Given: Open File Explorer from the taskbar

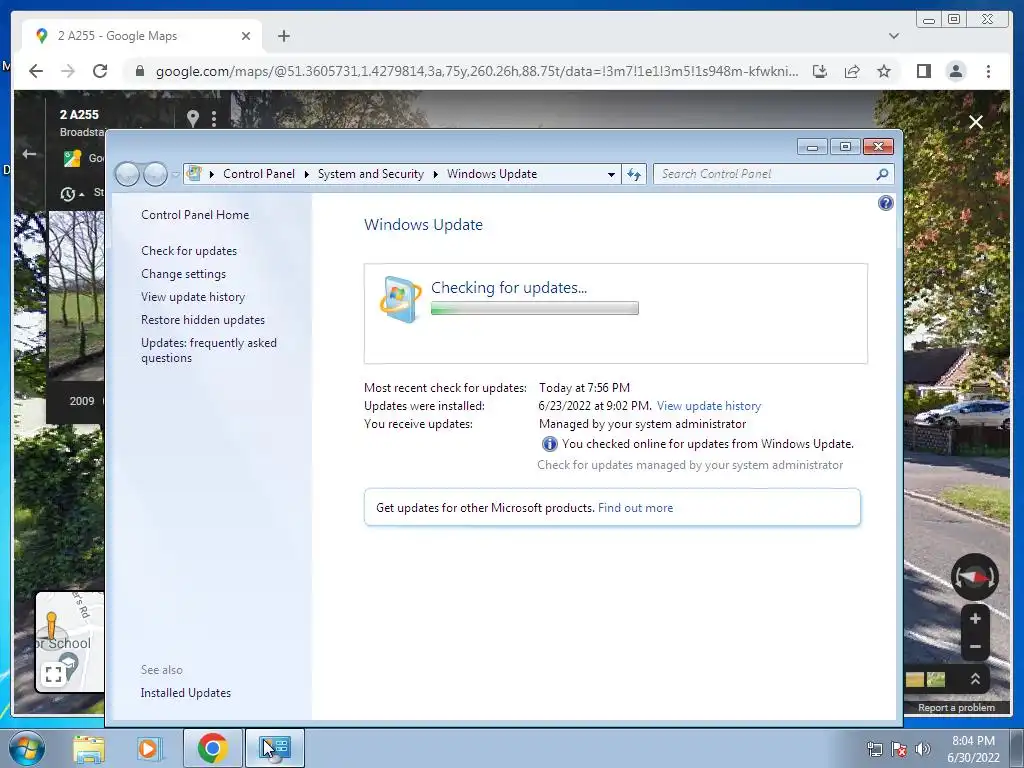Looking at the screenshot, I should [89, 749].
